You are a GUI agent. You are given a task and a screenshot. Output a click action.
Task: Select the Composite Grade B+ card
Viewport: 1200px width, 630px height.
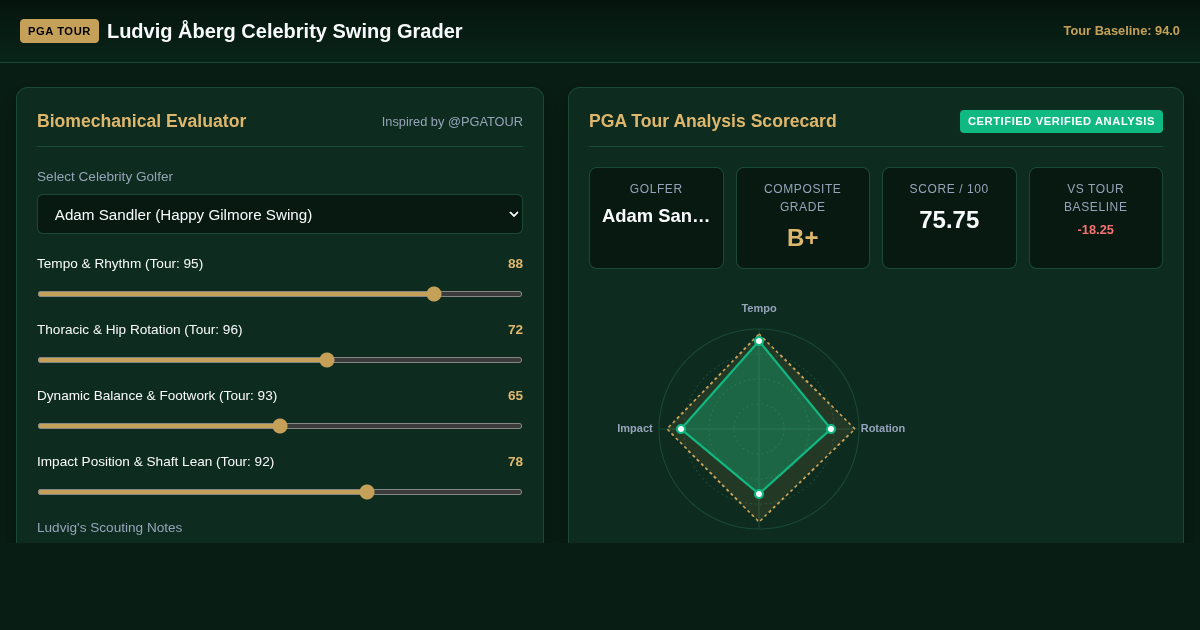coord(803,218)
